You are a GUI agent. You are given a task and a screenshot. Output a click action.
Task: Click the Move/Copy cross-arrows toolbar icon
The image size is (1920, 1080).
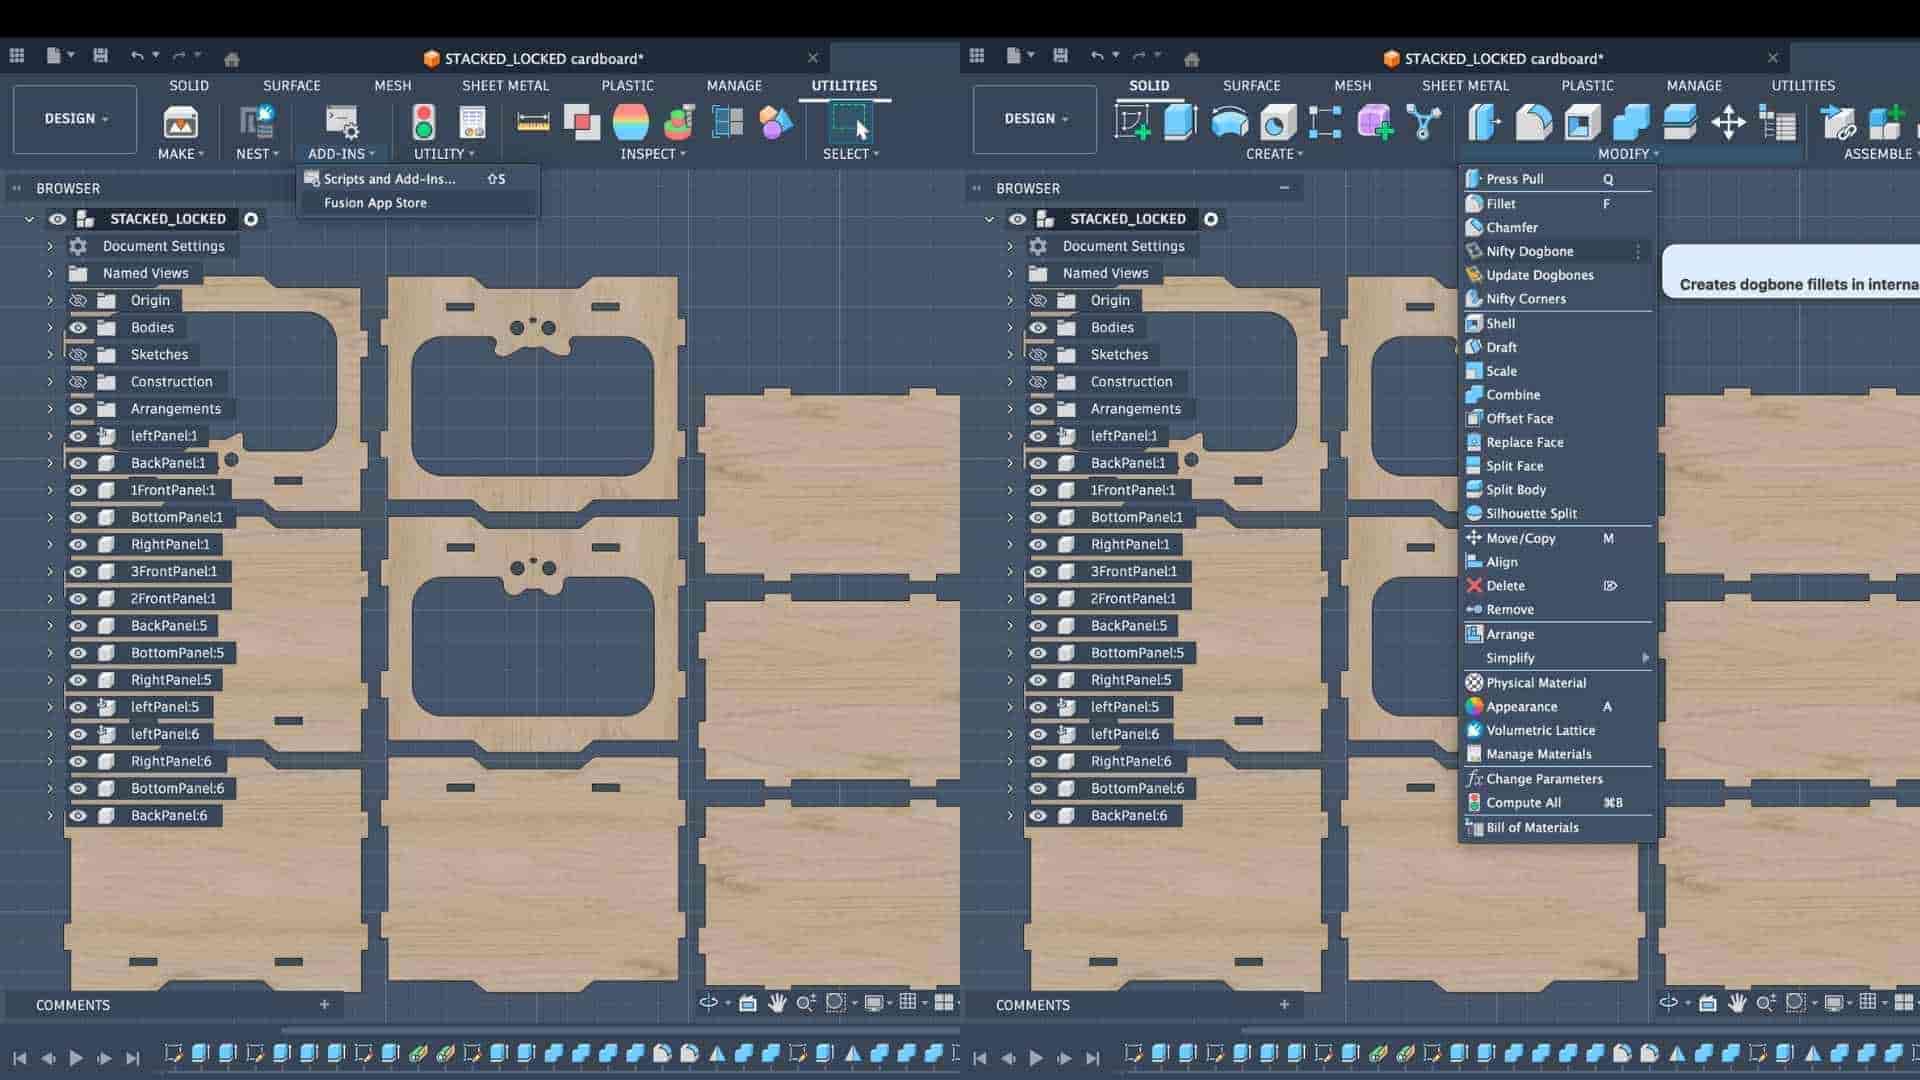[x=1728, y=123]
